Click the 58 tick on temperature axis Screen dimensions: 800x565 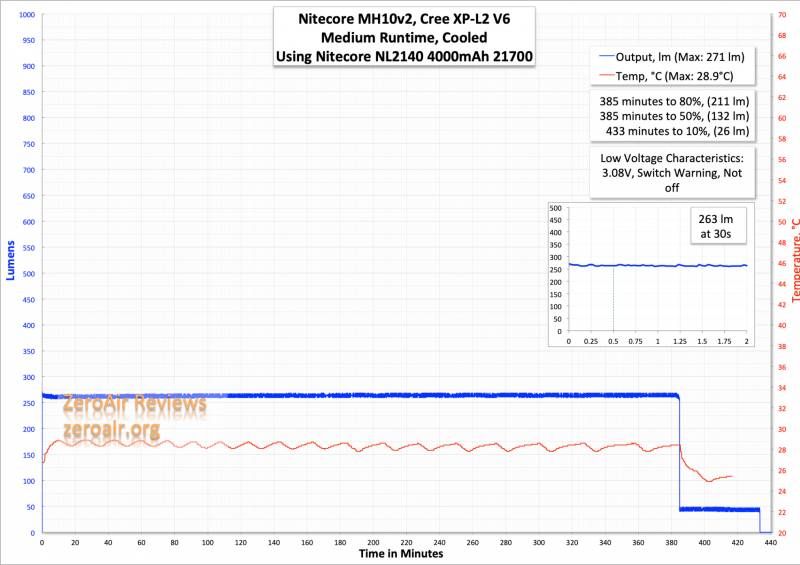tap(782, 139)
